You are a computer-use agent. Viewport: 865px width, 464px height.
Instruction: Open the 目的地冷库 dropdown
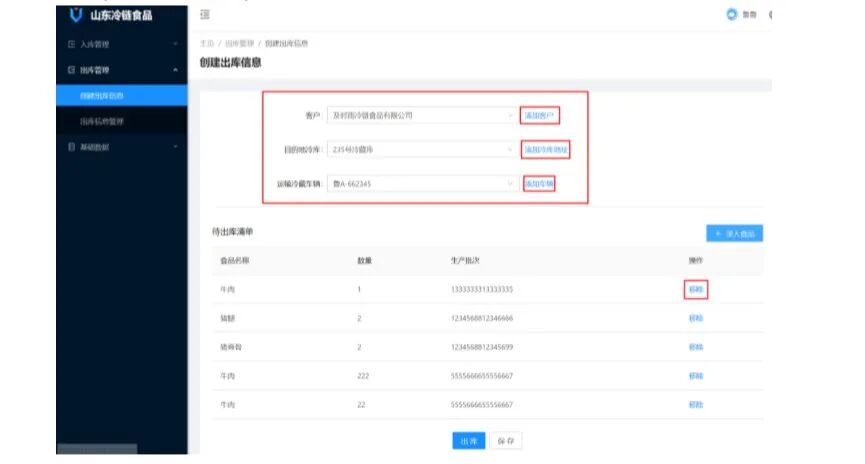tap(422, 150)
